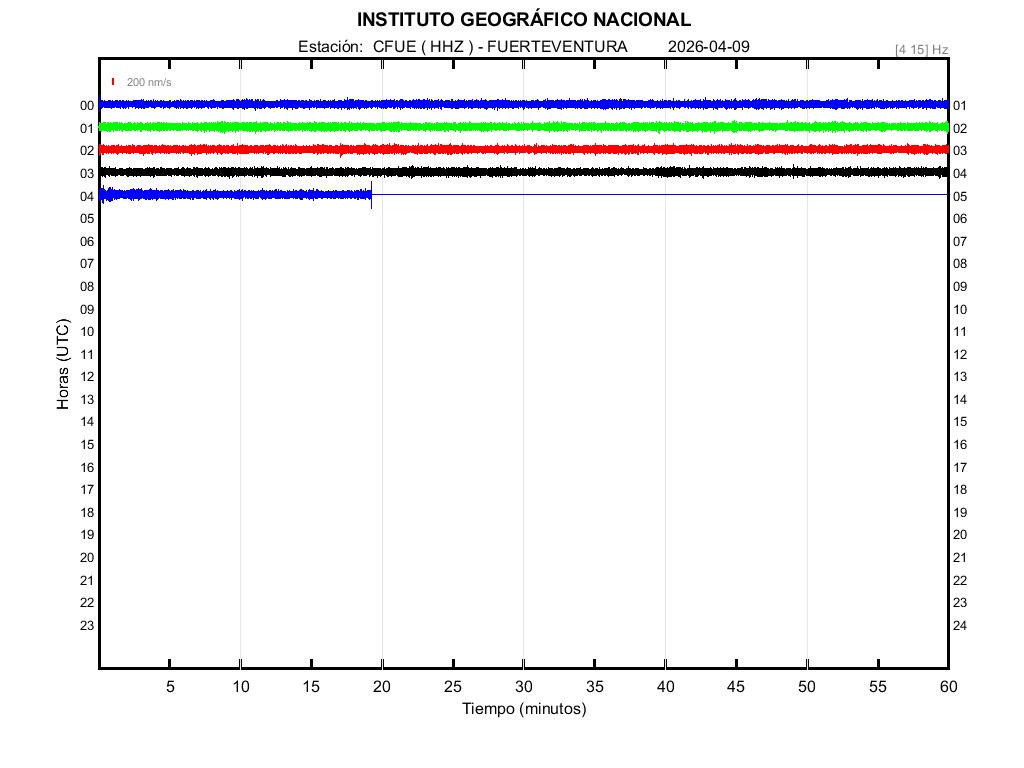Click the date 2026-04-09 in header
1024x768 pixels.
pos(708,47)
